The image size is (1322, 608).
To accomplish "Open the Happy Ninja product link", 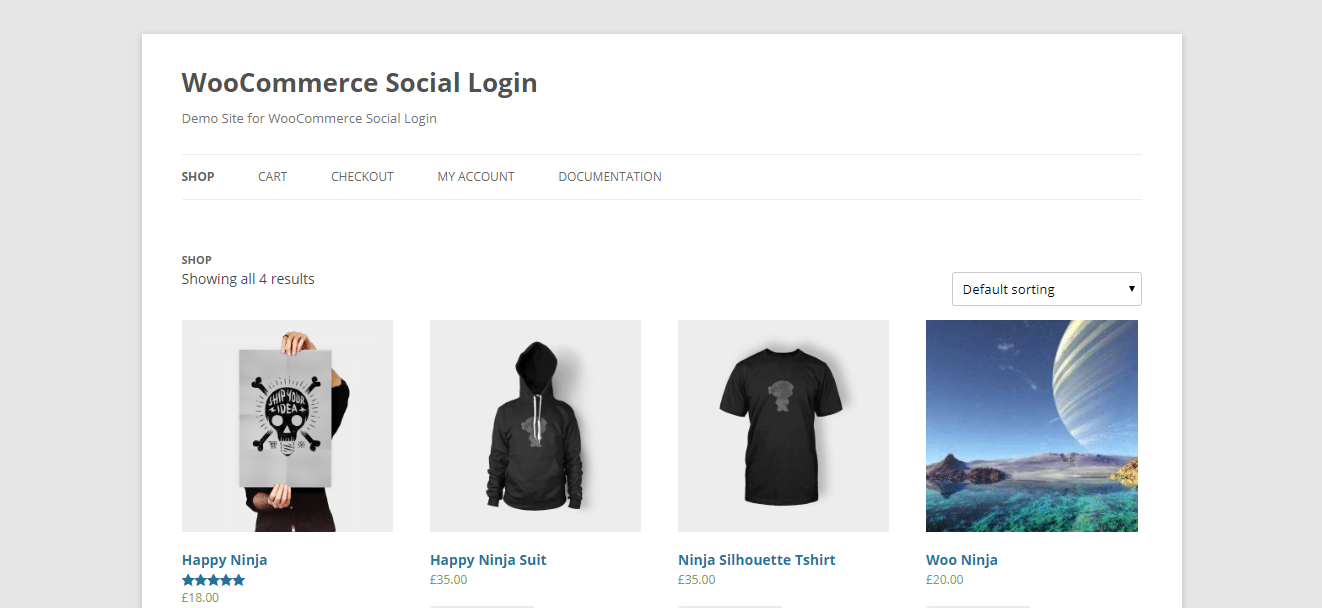I will pos(224,559).
